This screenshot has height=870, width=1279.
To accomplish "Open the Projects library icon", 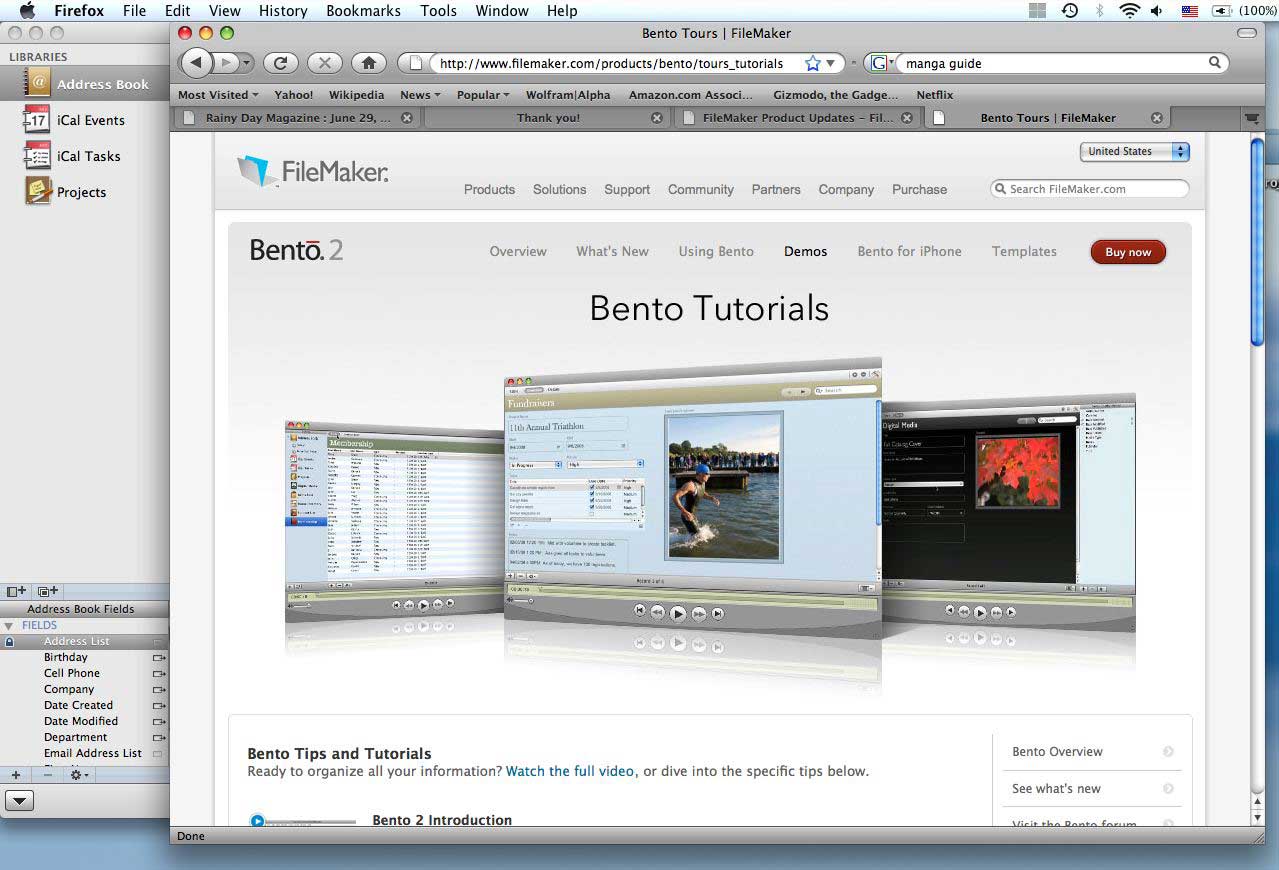I will coord(37,192).
